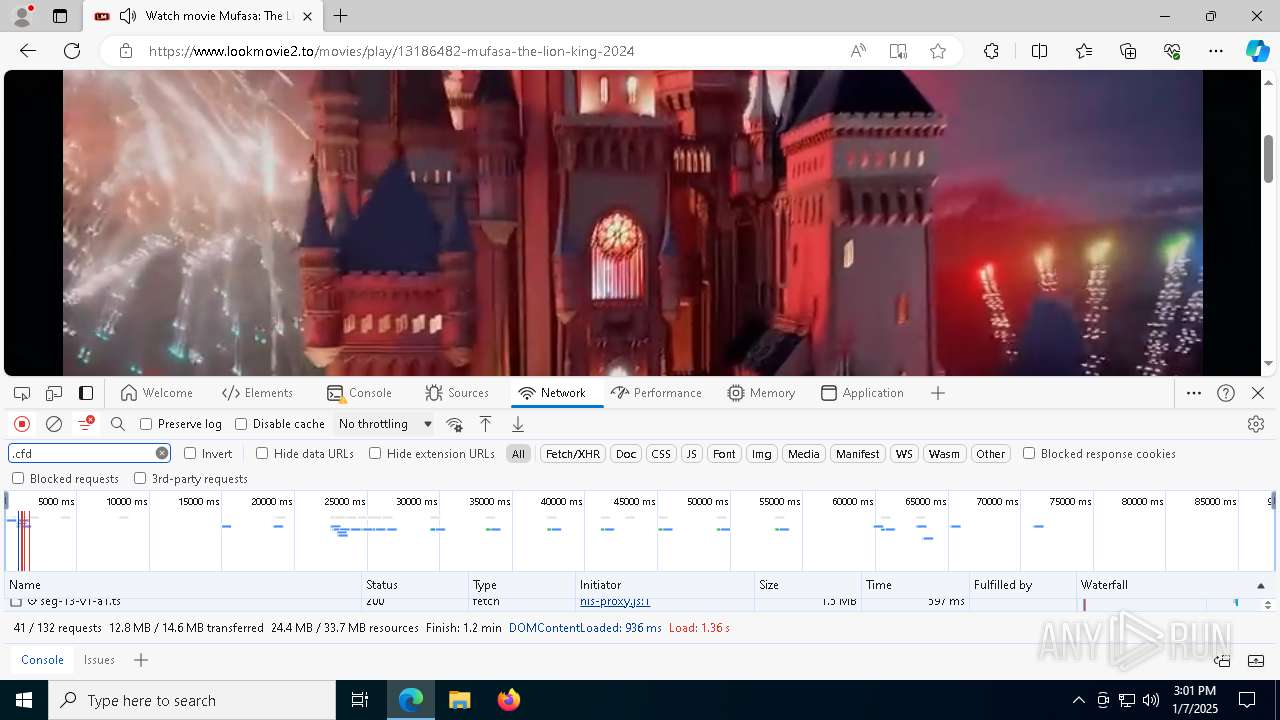Image resolution: width=1280 pixels, height=720 pixels.
Task: Open the Memory tab
Action: pyautogui.click(x=761, y=393)
